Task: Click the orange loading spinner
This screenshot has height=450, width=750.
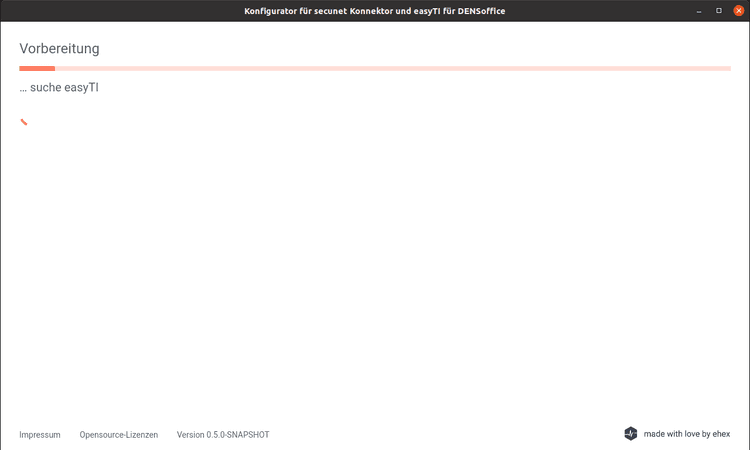Action: pyautogui.click(x=24, y=122)
